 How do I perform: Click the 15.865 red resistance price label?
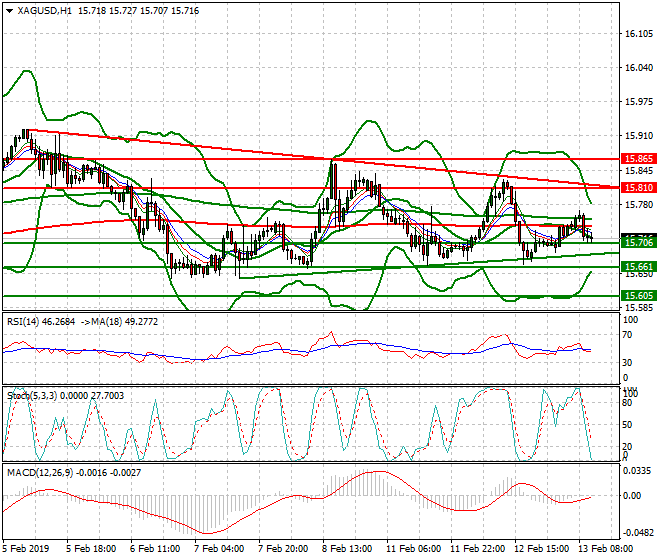[x=639, y=159]
